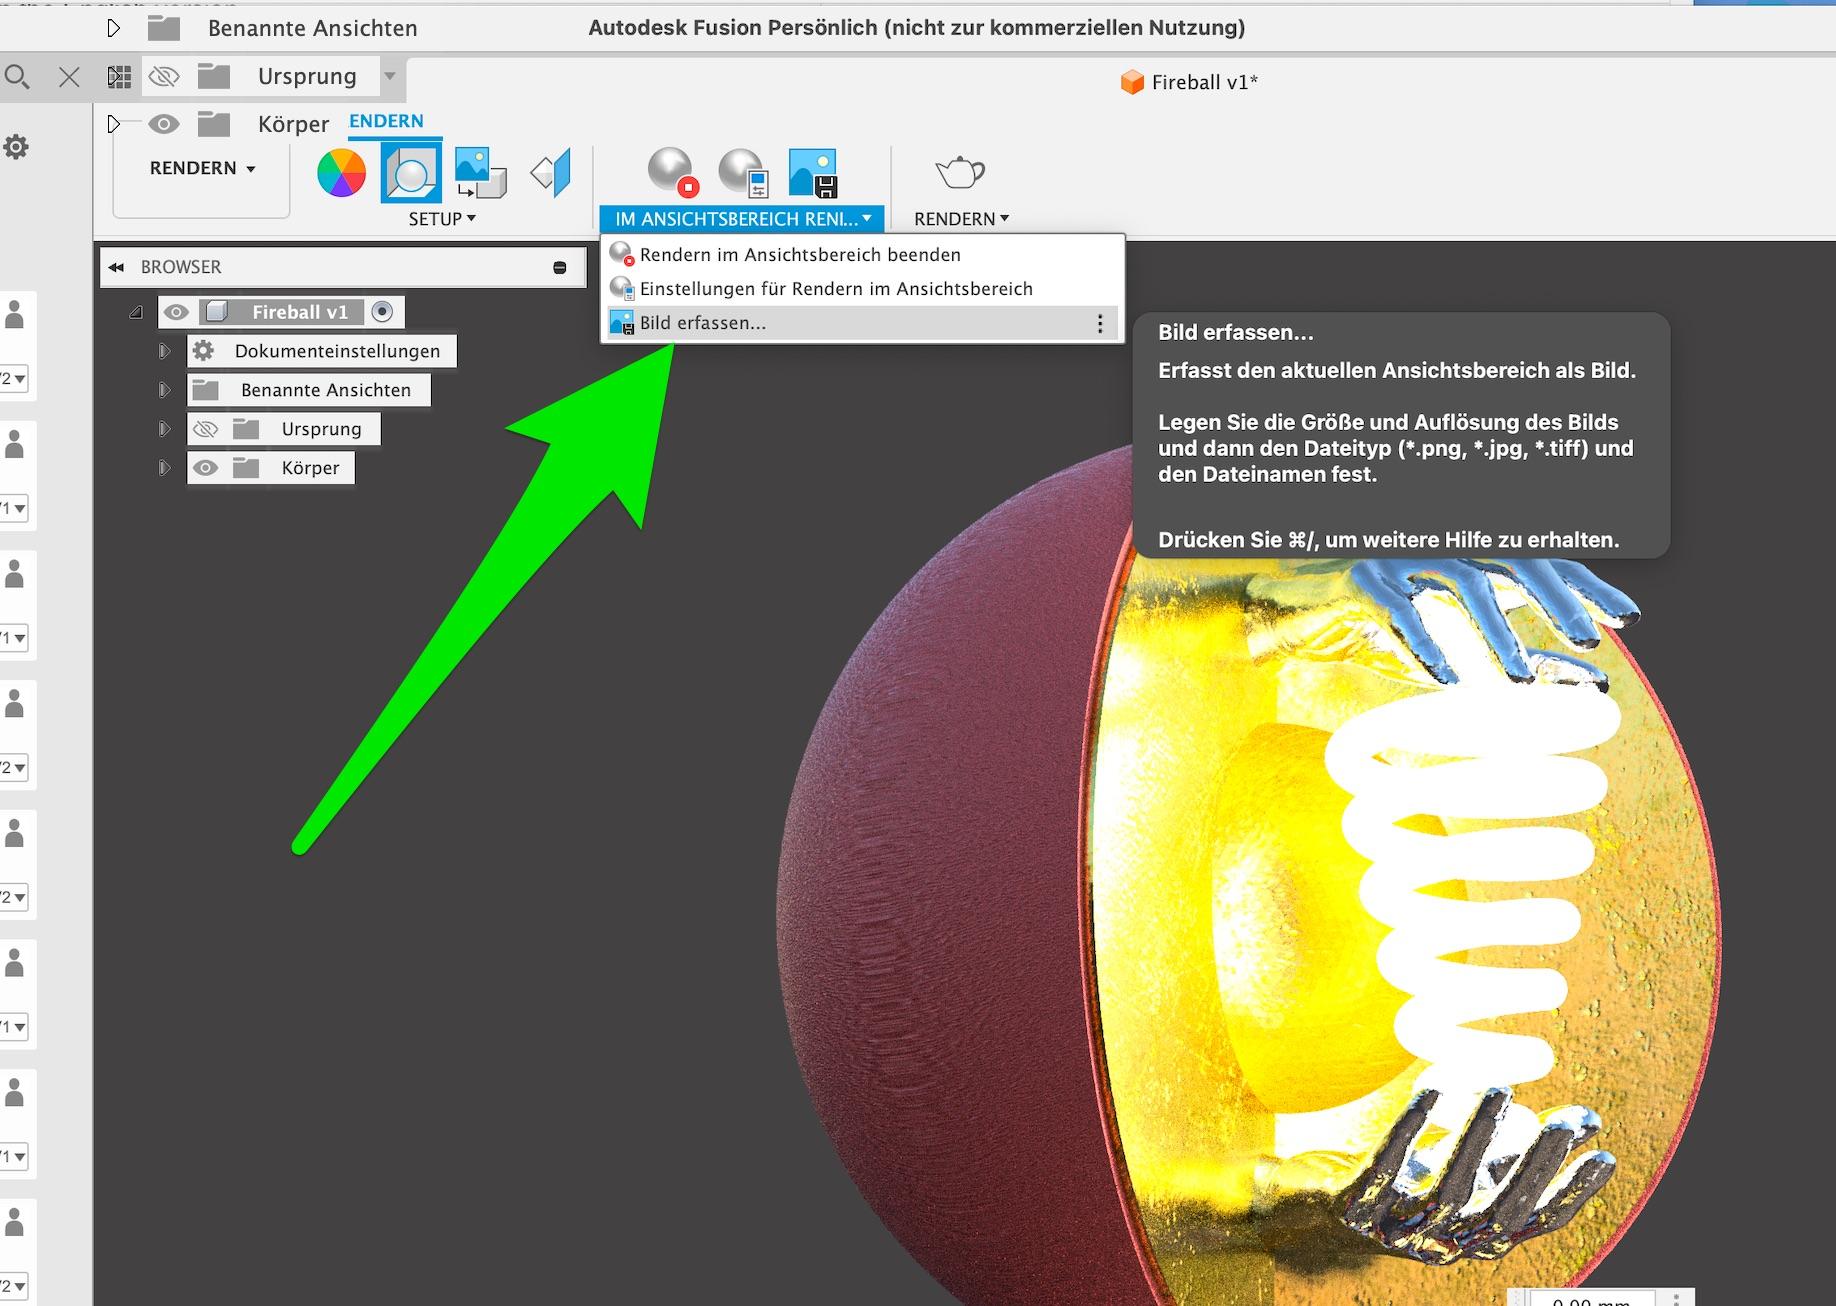Click the BROWSER panel header
This screenshot has height=1306, width=1836.
pos(343,267)
